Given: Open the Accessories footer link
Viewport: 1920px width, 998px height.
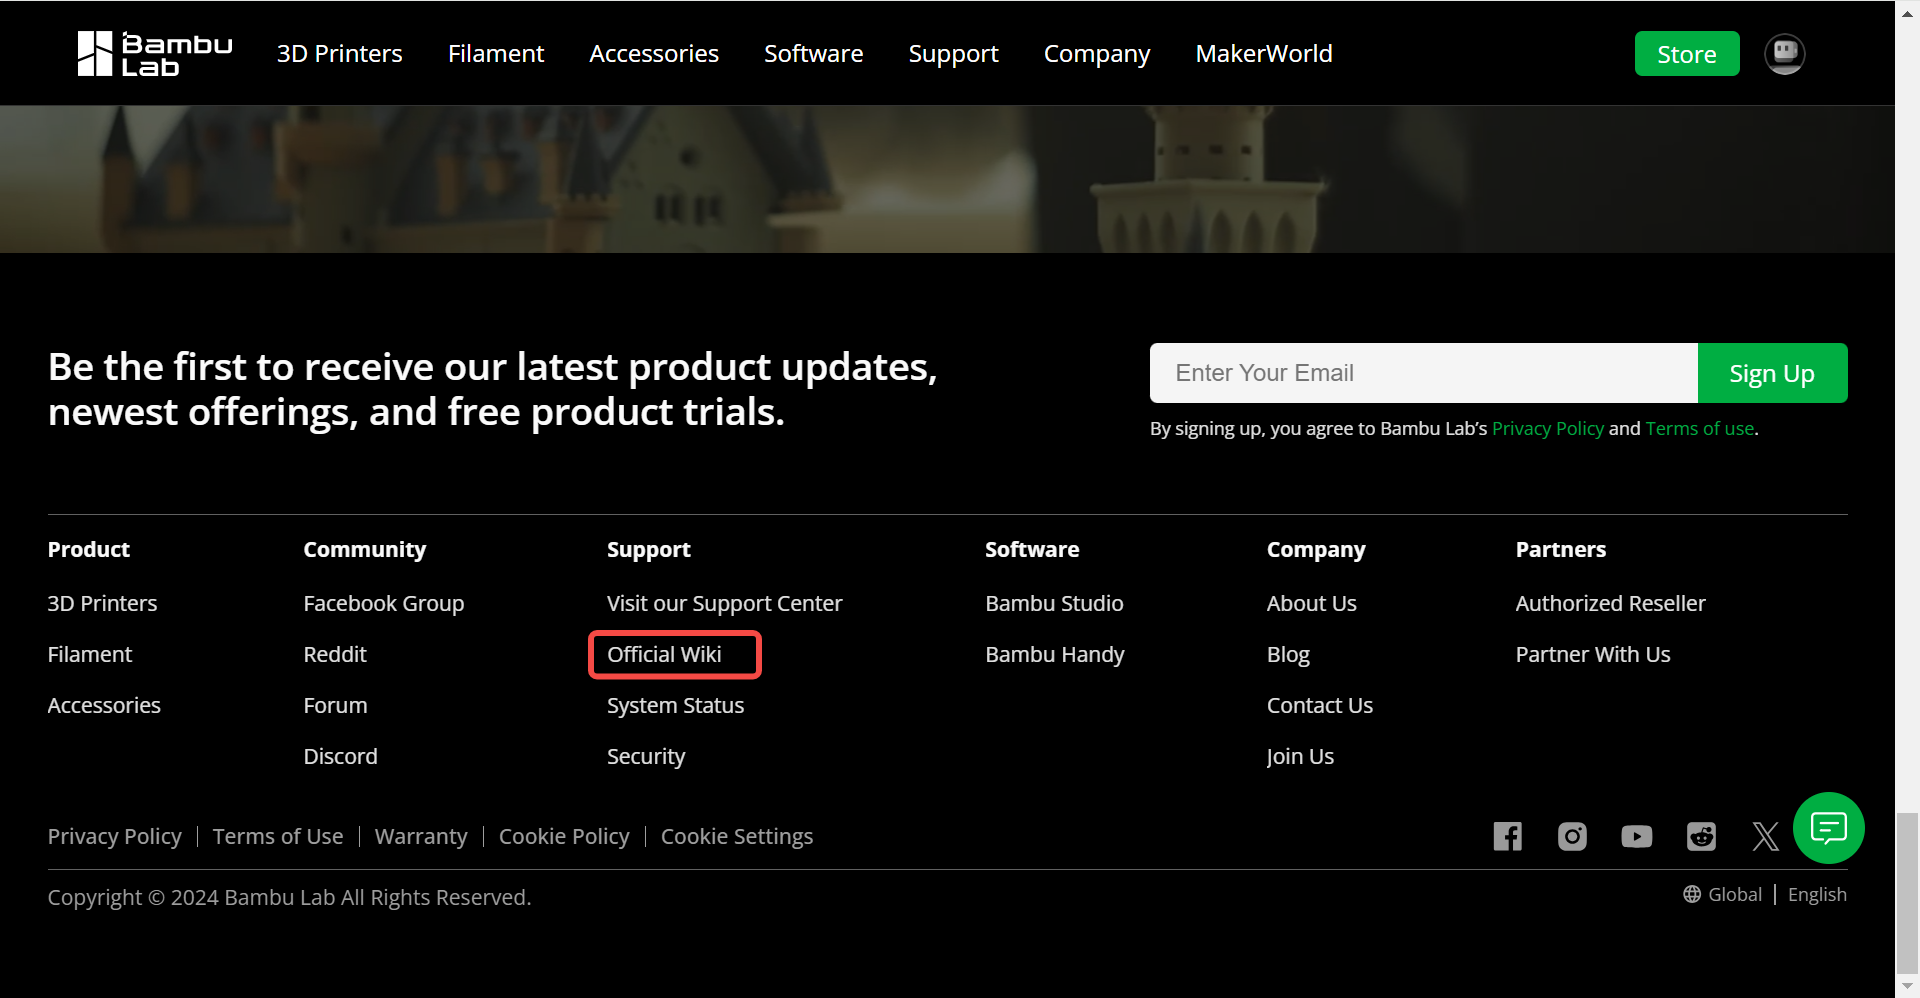Looking at the screenshot, I should coord(104,705).
